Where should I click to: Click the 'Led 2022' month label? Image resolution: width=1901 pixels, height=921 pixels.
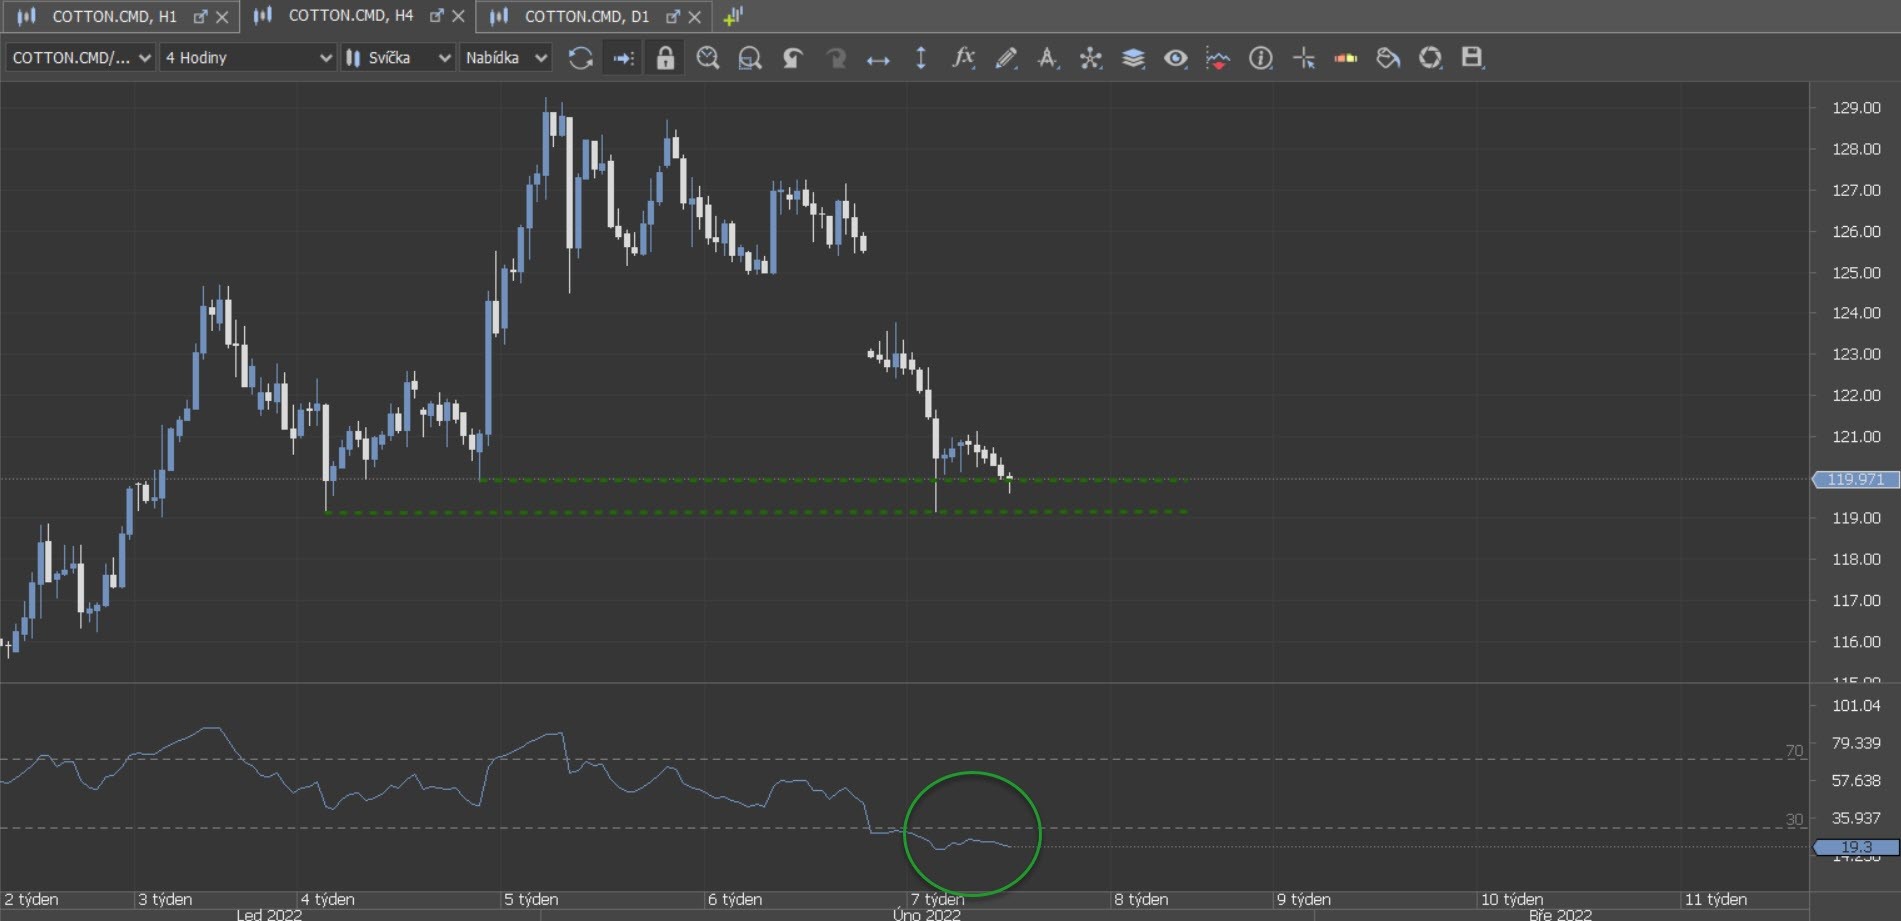click(x=269, y=914)
